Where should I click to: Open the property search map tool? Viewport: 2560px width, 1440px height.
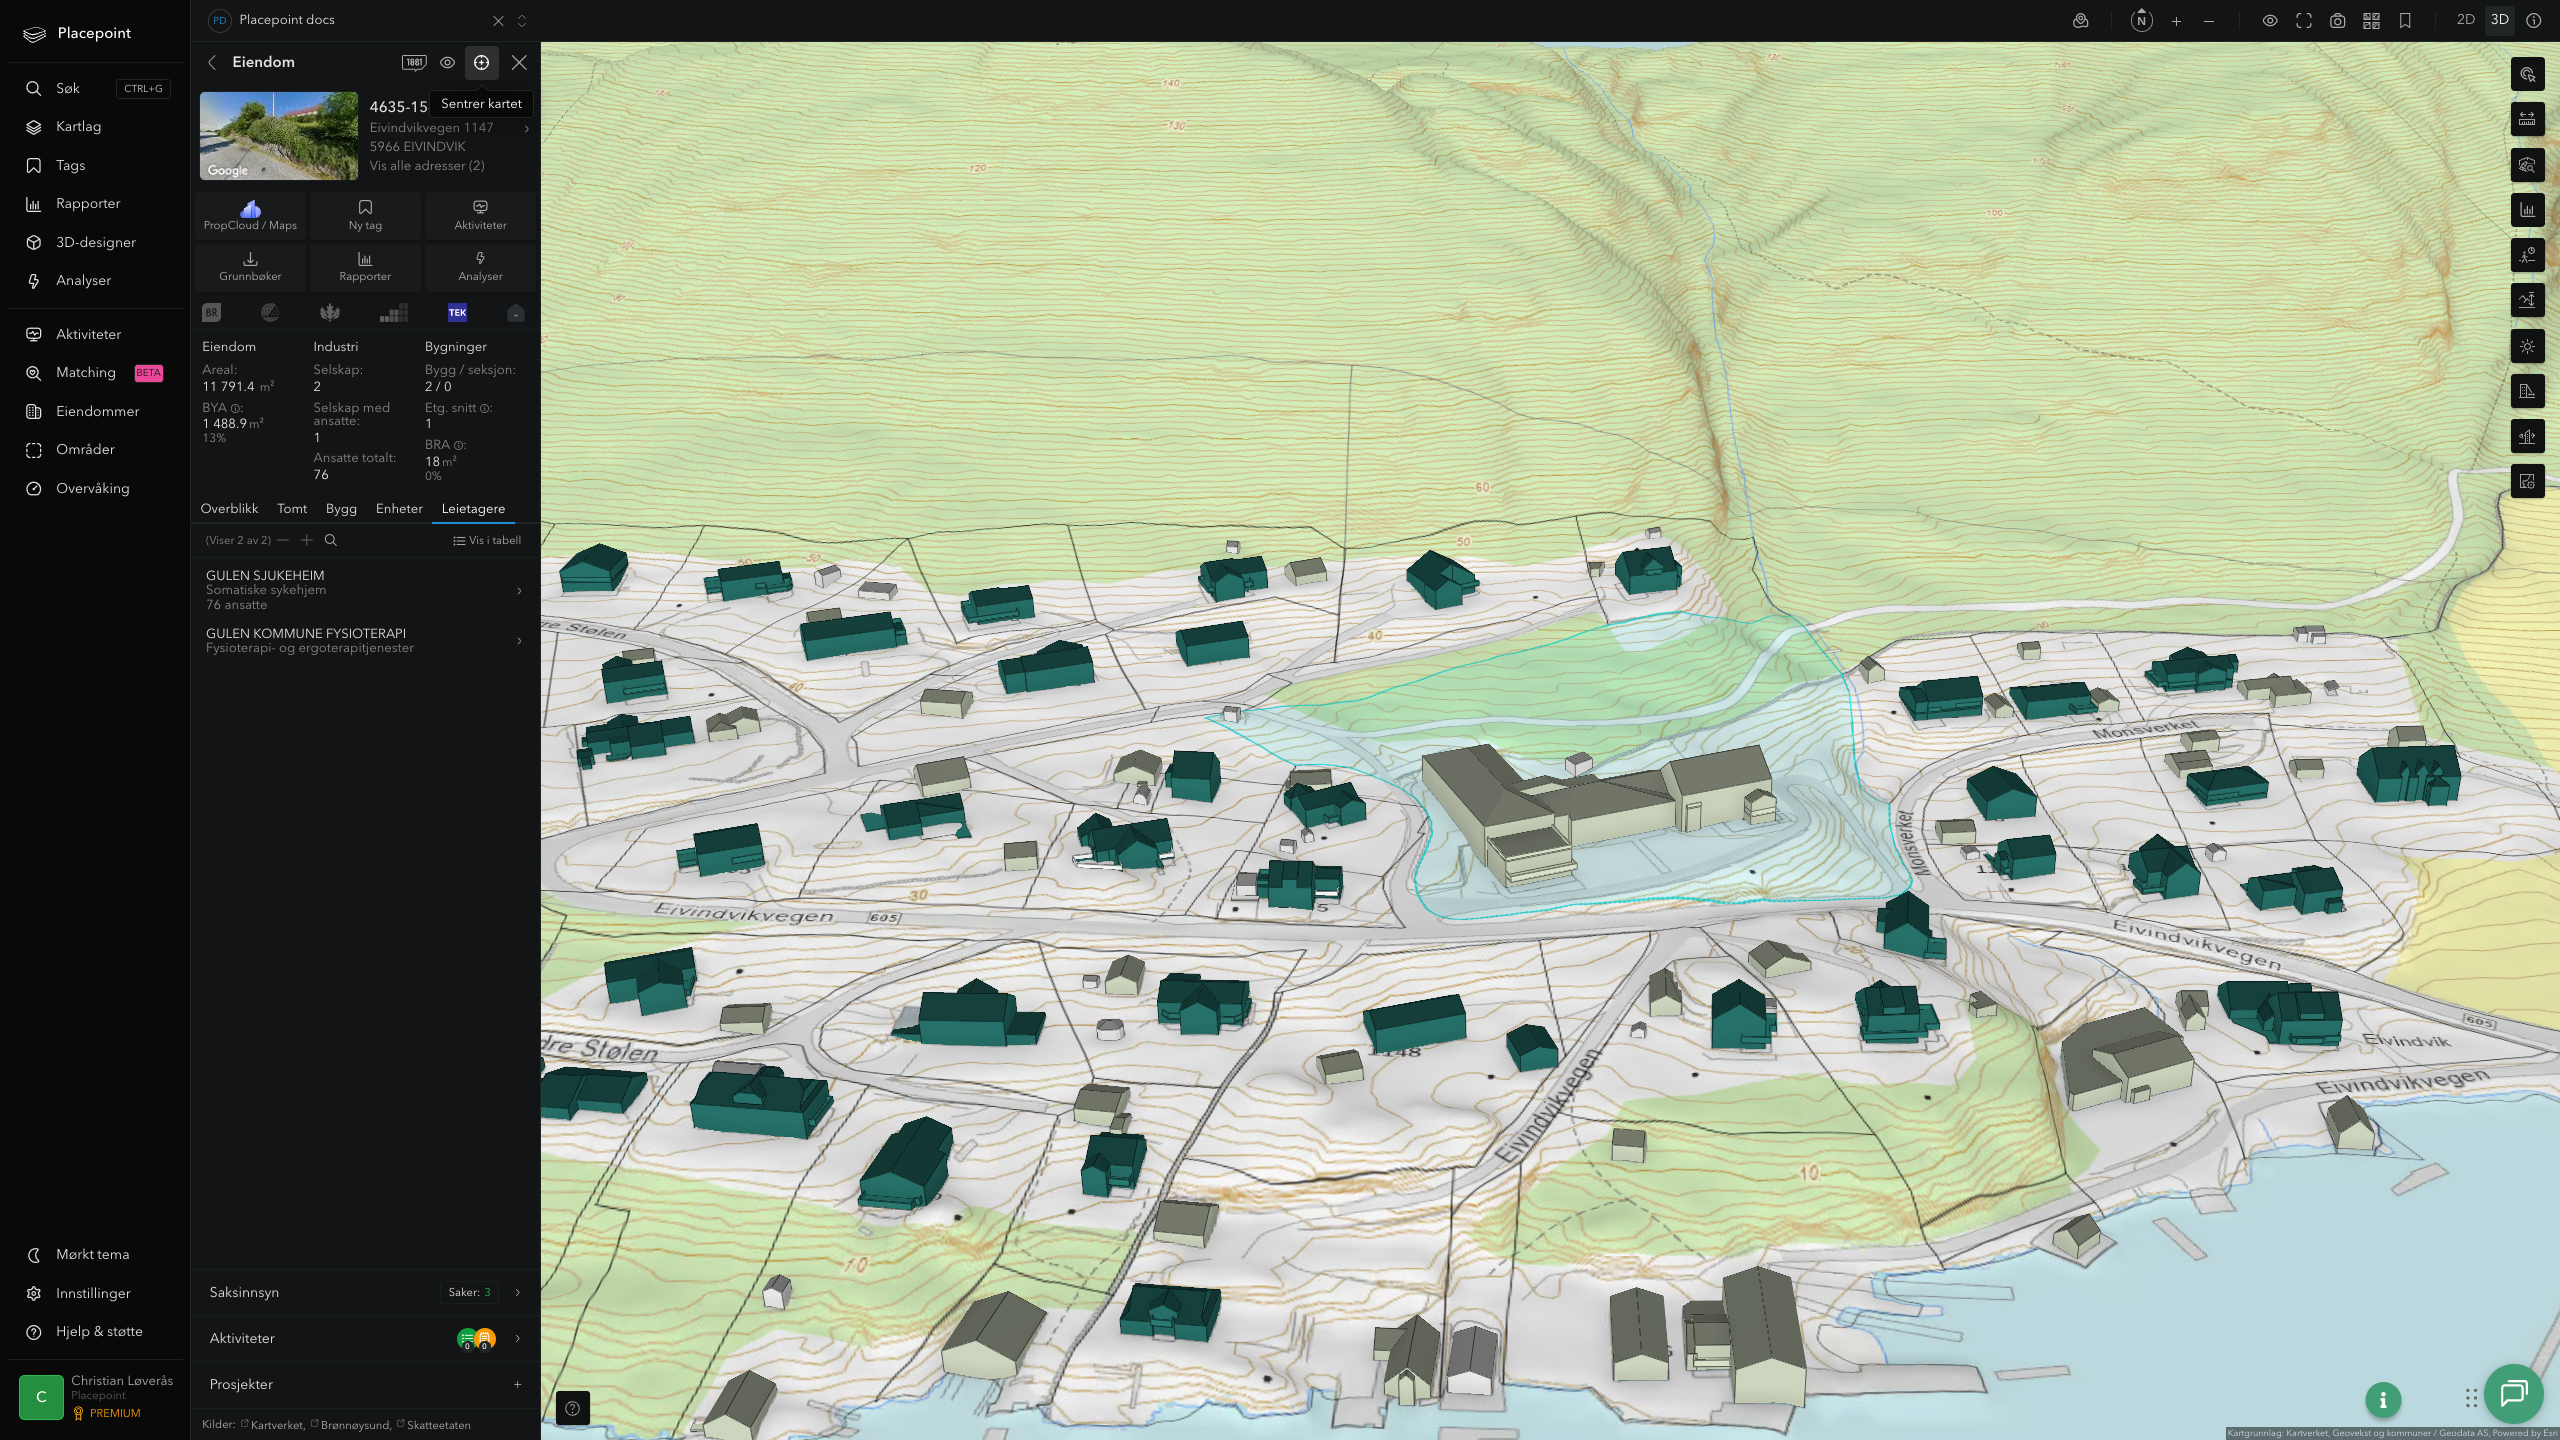[x=2527, y=165]
